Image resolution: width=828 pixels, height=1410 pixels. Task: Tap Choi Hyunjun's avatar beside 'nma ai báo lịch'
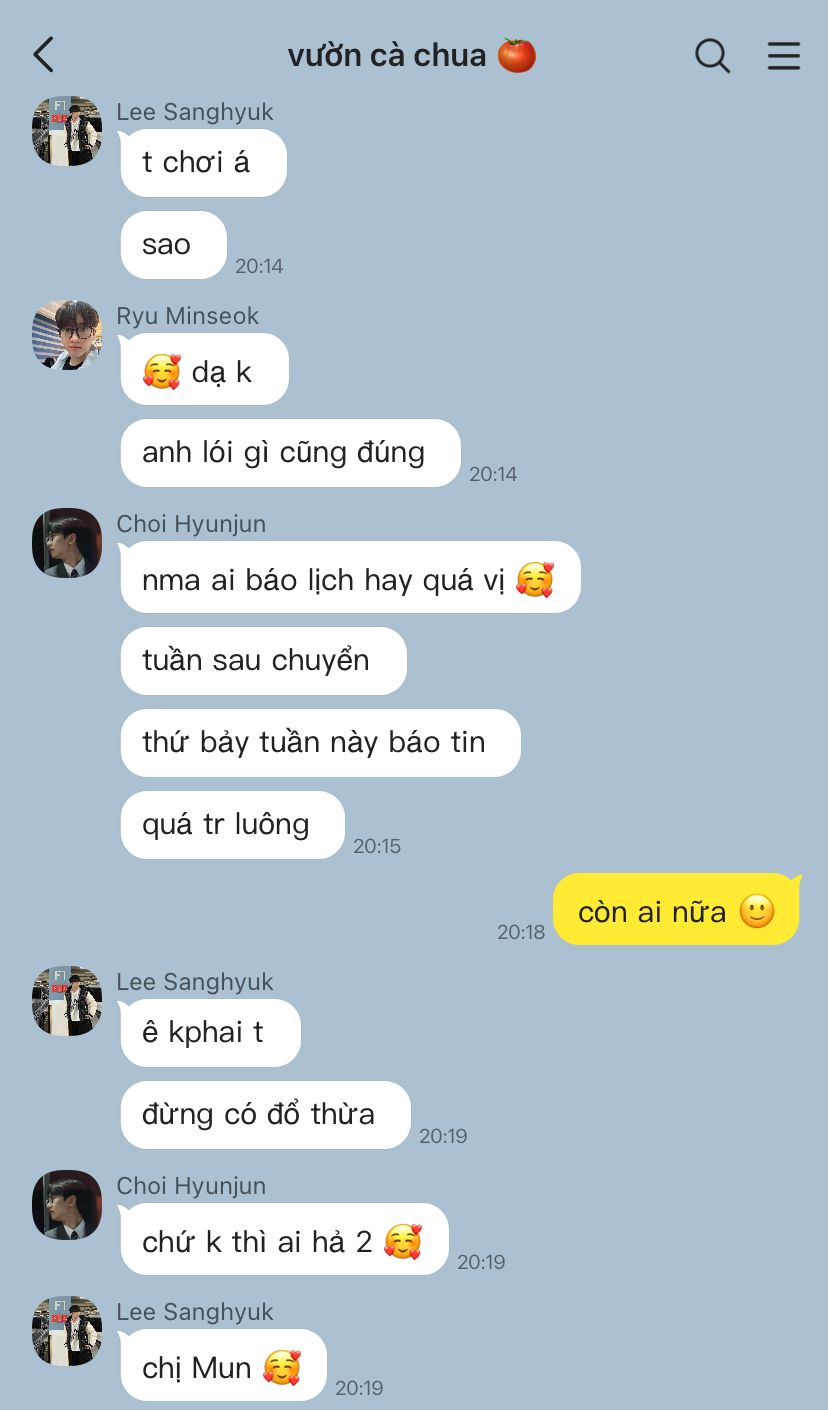point(67,543)
